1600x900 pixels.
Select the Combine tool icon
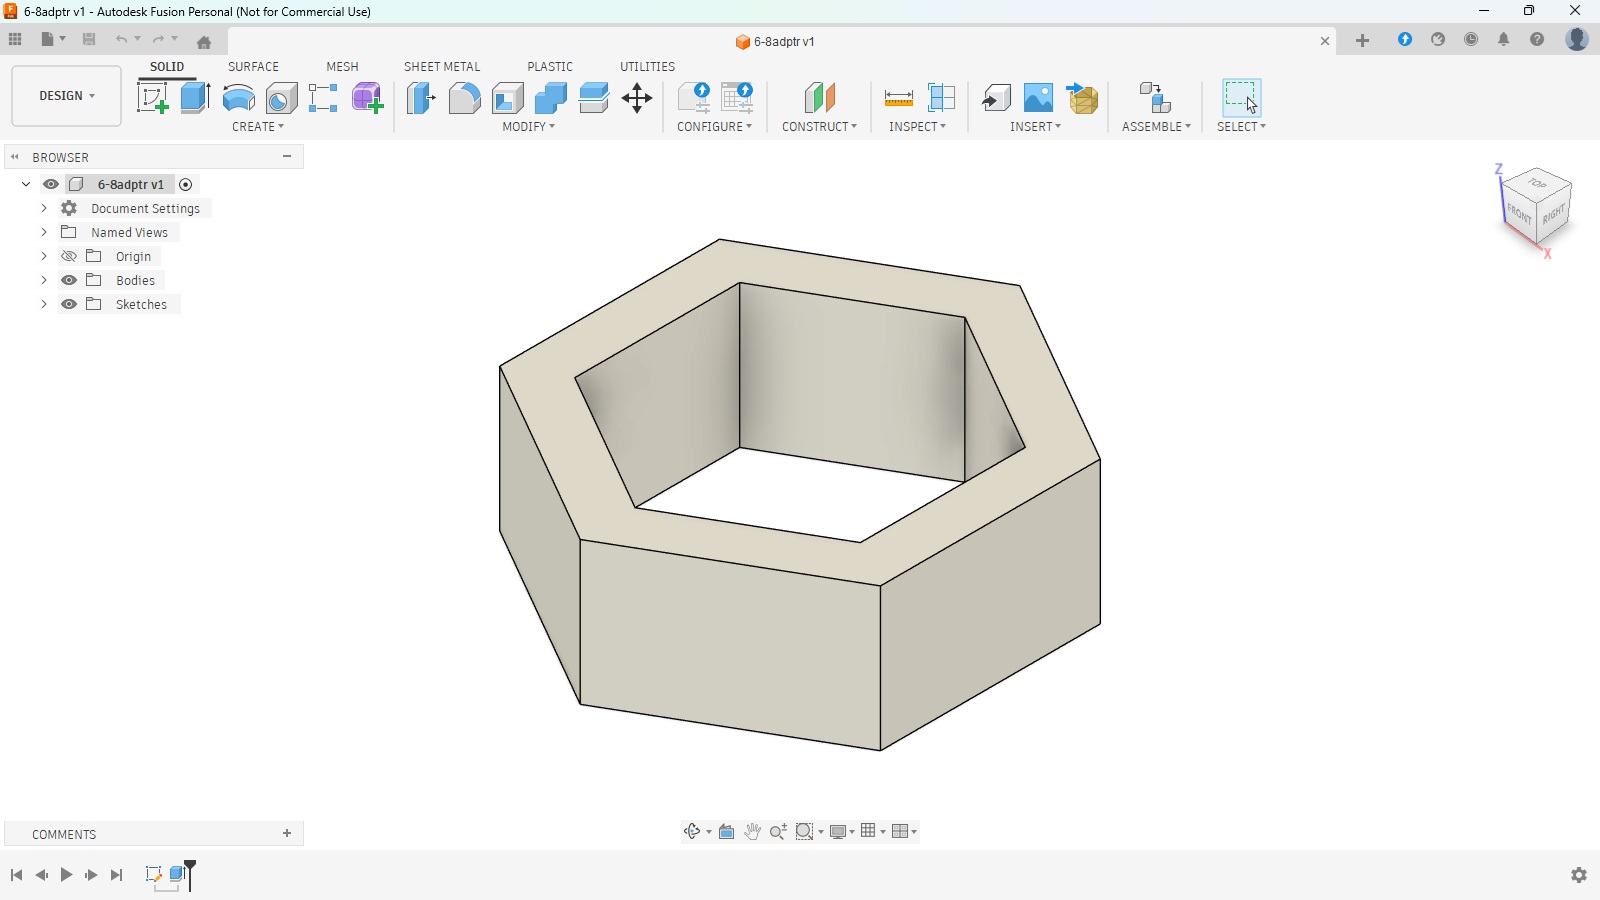tap(550, 98)
